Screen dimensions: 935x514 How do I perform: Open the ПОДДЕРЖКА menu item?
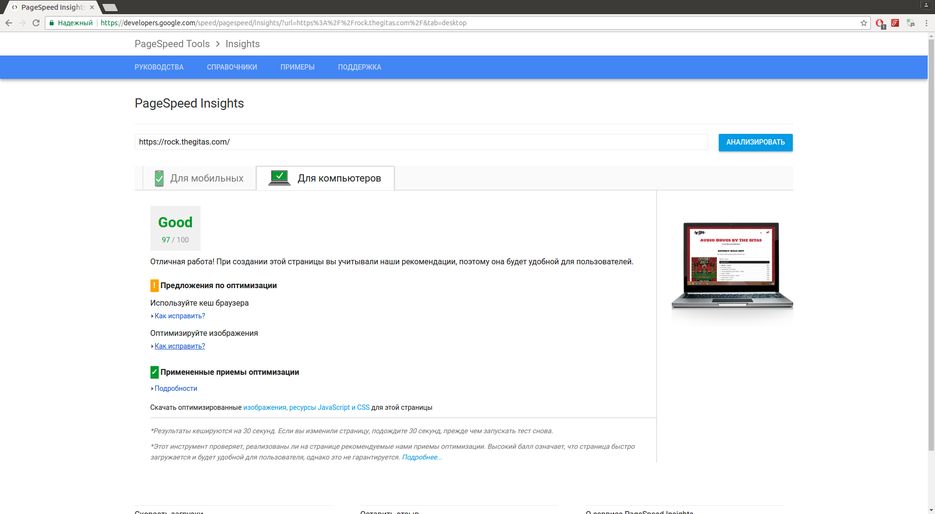click(359, 67)
